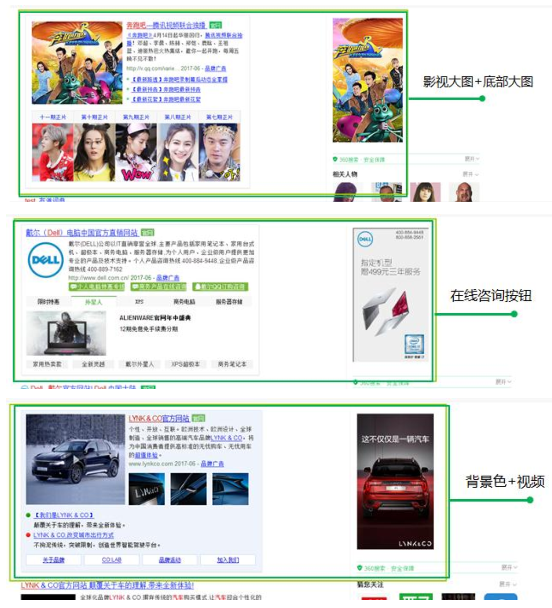Open the red LYNK & CO car ad image

point(395,482)
